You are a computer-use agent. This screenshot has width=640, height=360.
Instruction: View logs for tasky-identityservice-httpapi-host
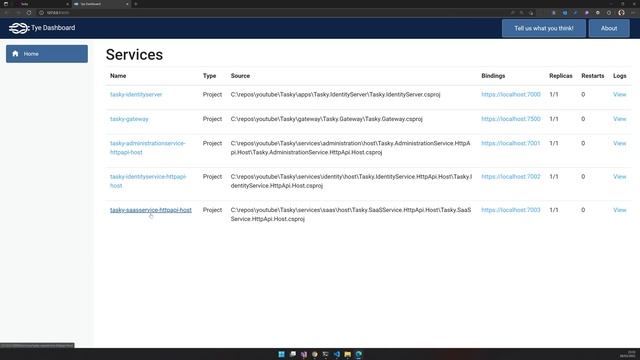619,176
